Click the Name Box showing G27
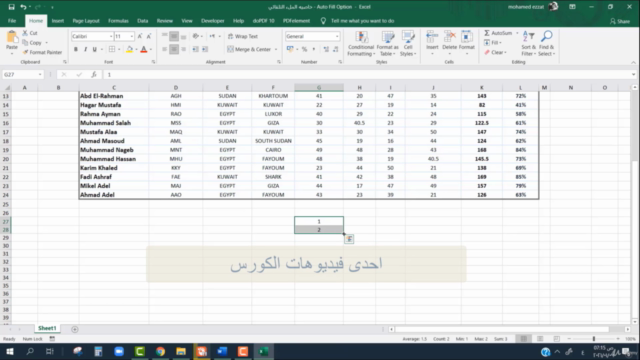Screen dimensions: 640x360 22,75
